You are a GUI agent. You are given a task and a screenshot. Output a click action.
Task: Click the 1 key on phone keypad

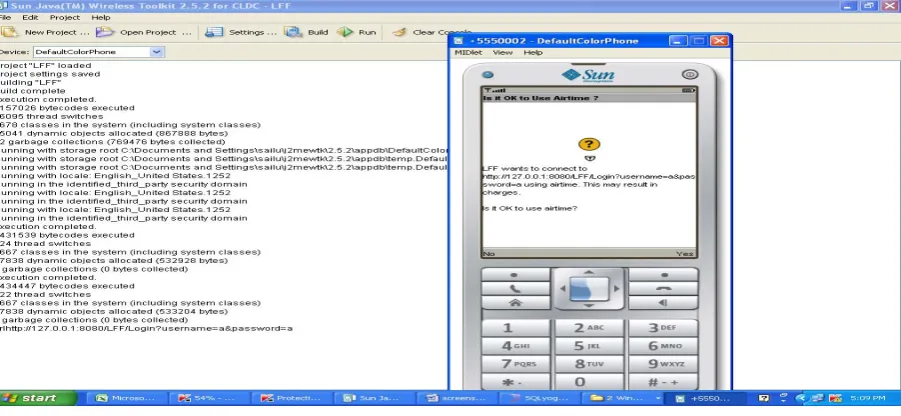point(515,328)
